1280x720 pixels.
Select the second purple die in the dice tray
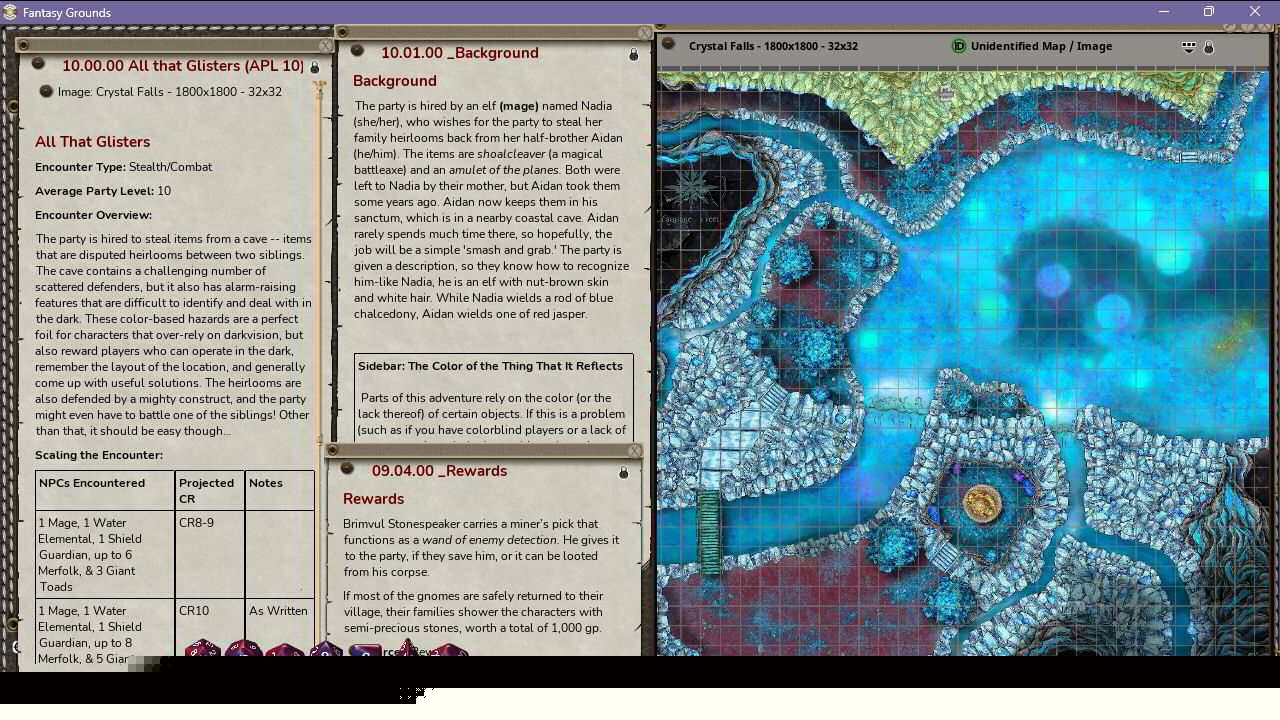coord(243,650)
